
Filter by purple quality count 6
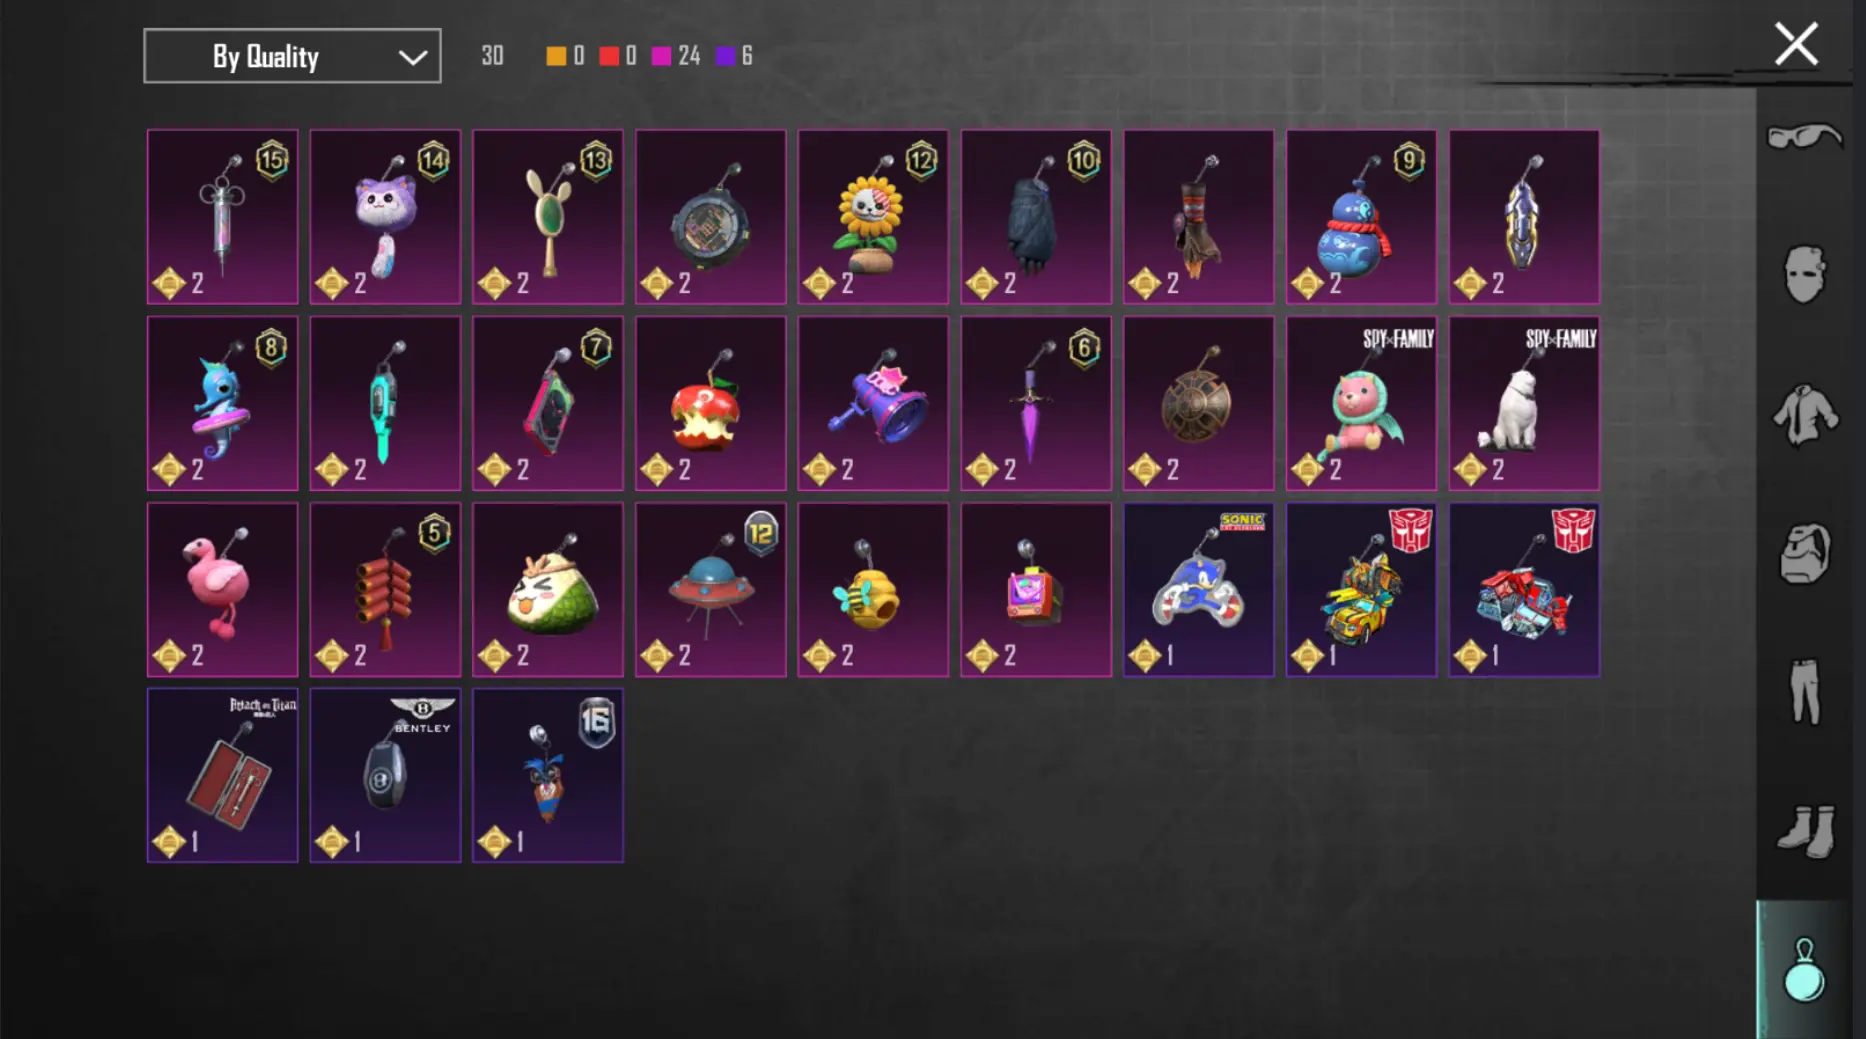(x=735, y=56)
